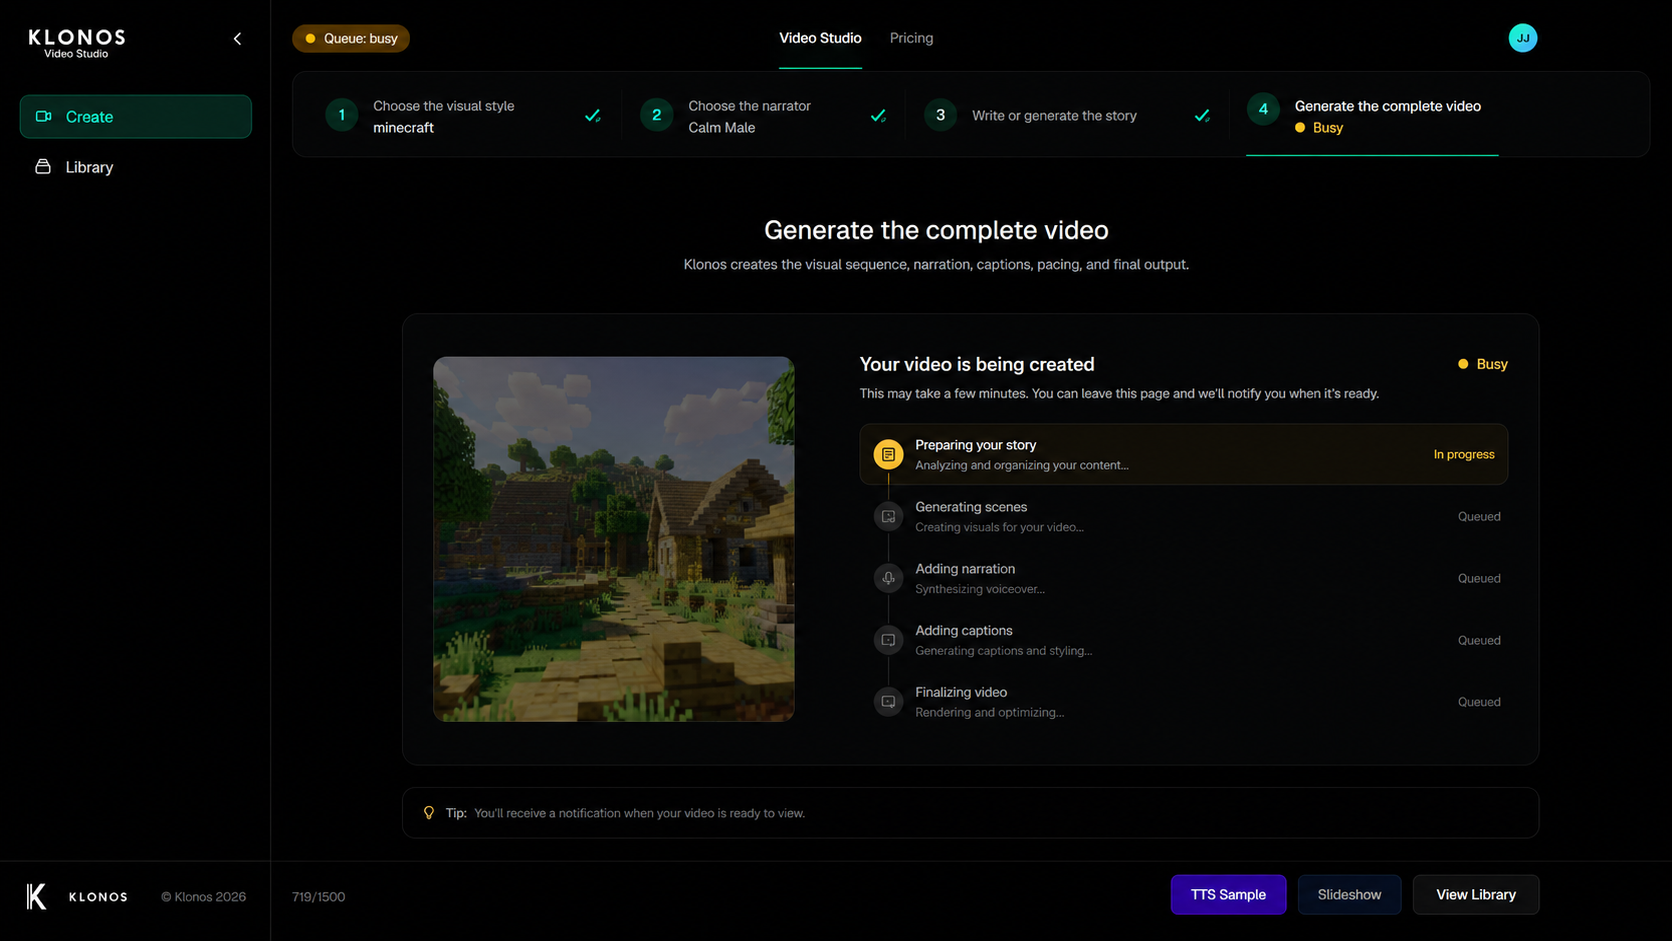Click the Queued status for Generating scenes
The width and height of the screenshot is (1672, 941).
click(1479, 516)
